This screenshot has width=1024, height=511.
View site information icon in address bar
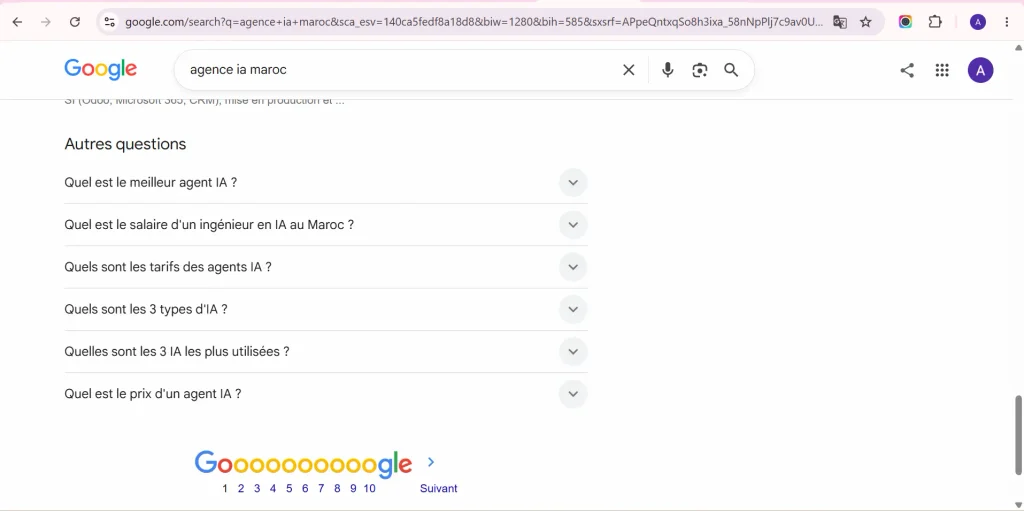[x=110, y=22]
